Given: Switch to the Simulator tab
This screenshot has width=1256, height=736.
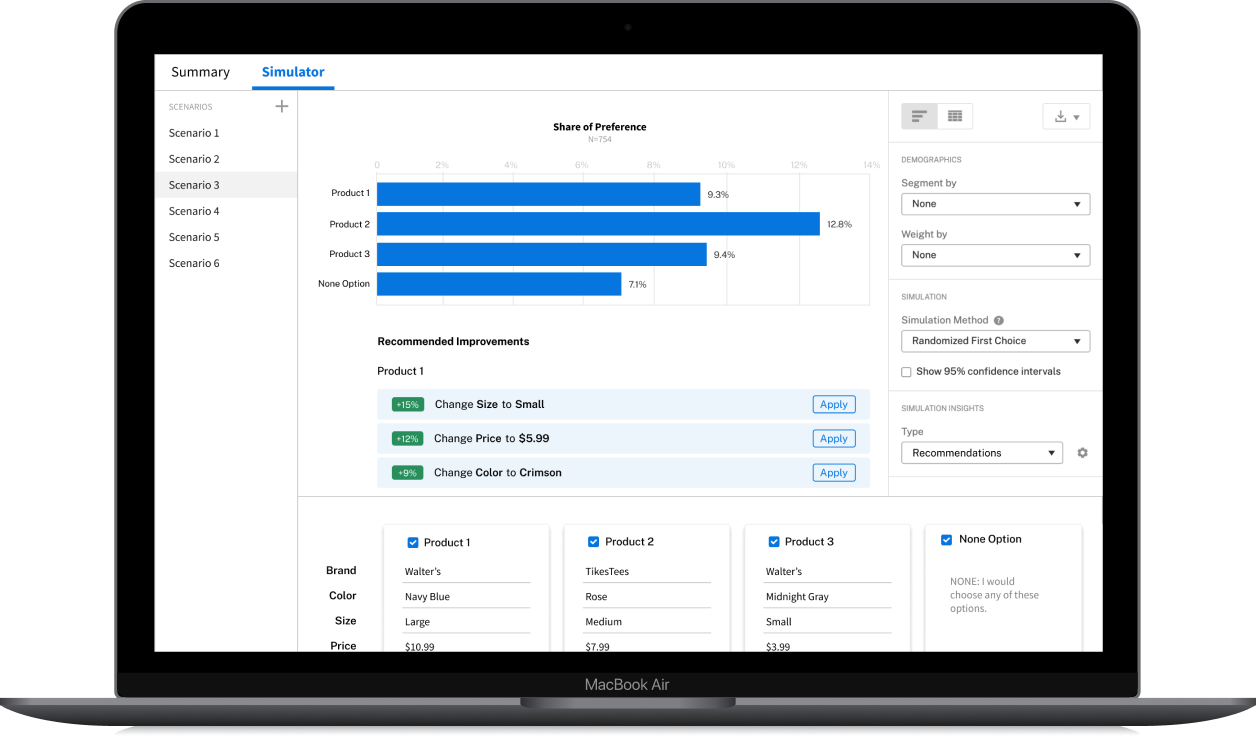Looking at the screenshot, I should [x=293, y=72].
